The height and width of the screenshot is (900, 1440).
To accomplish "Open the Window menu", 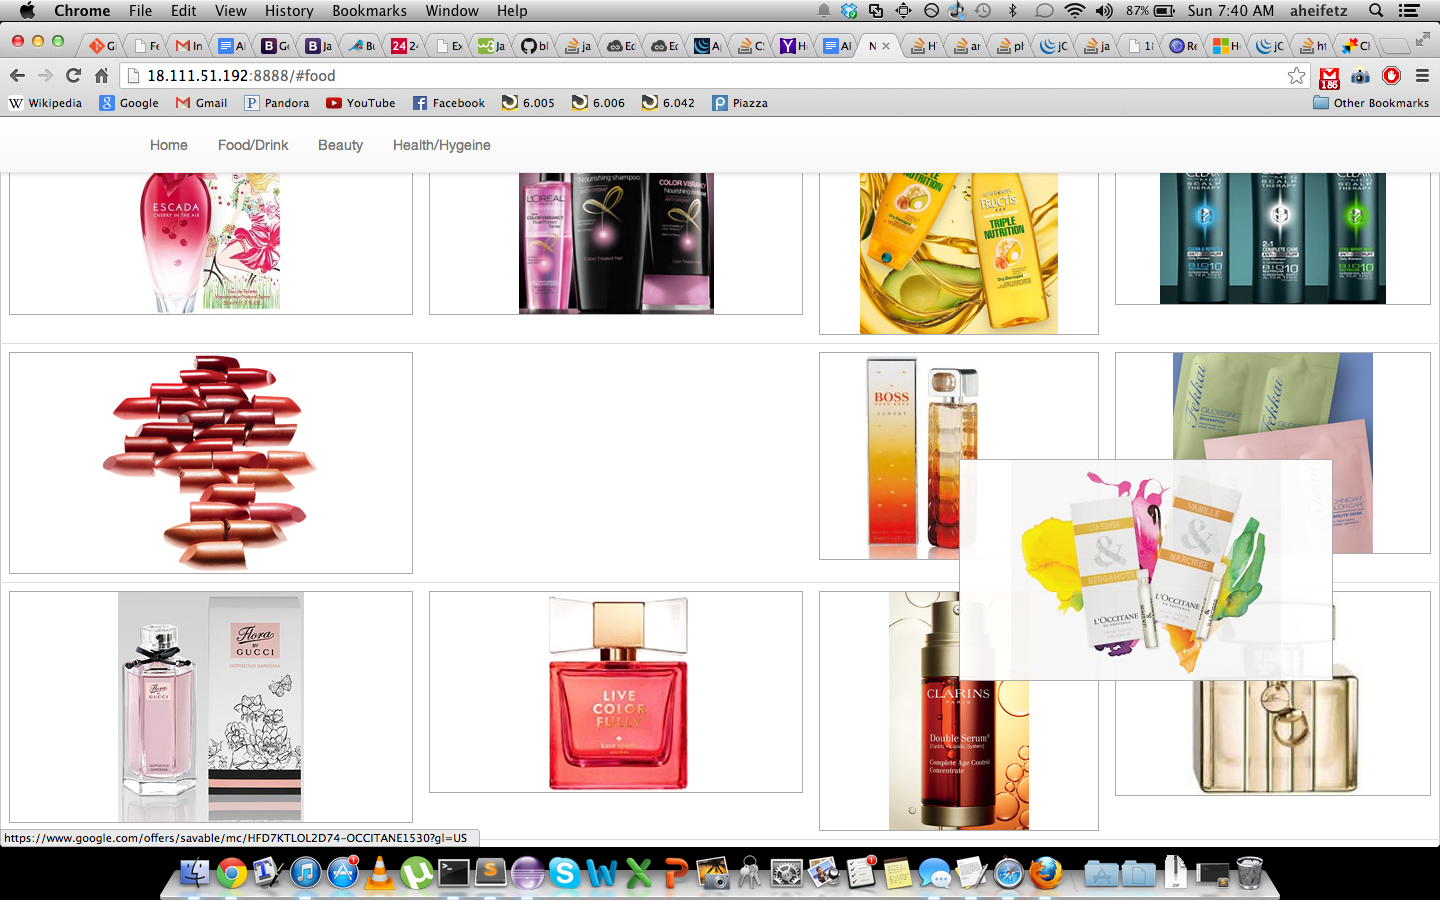I will 452,10.
